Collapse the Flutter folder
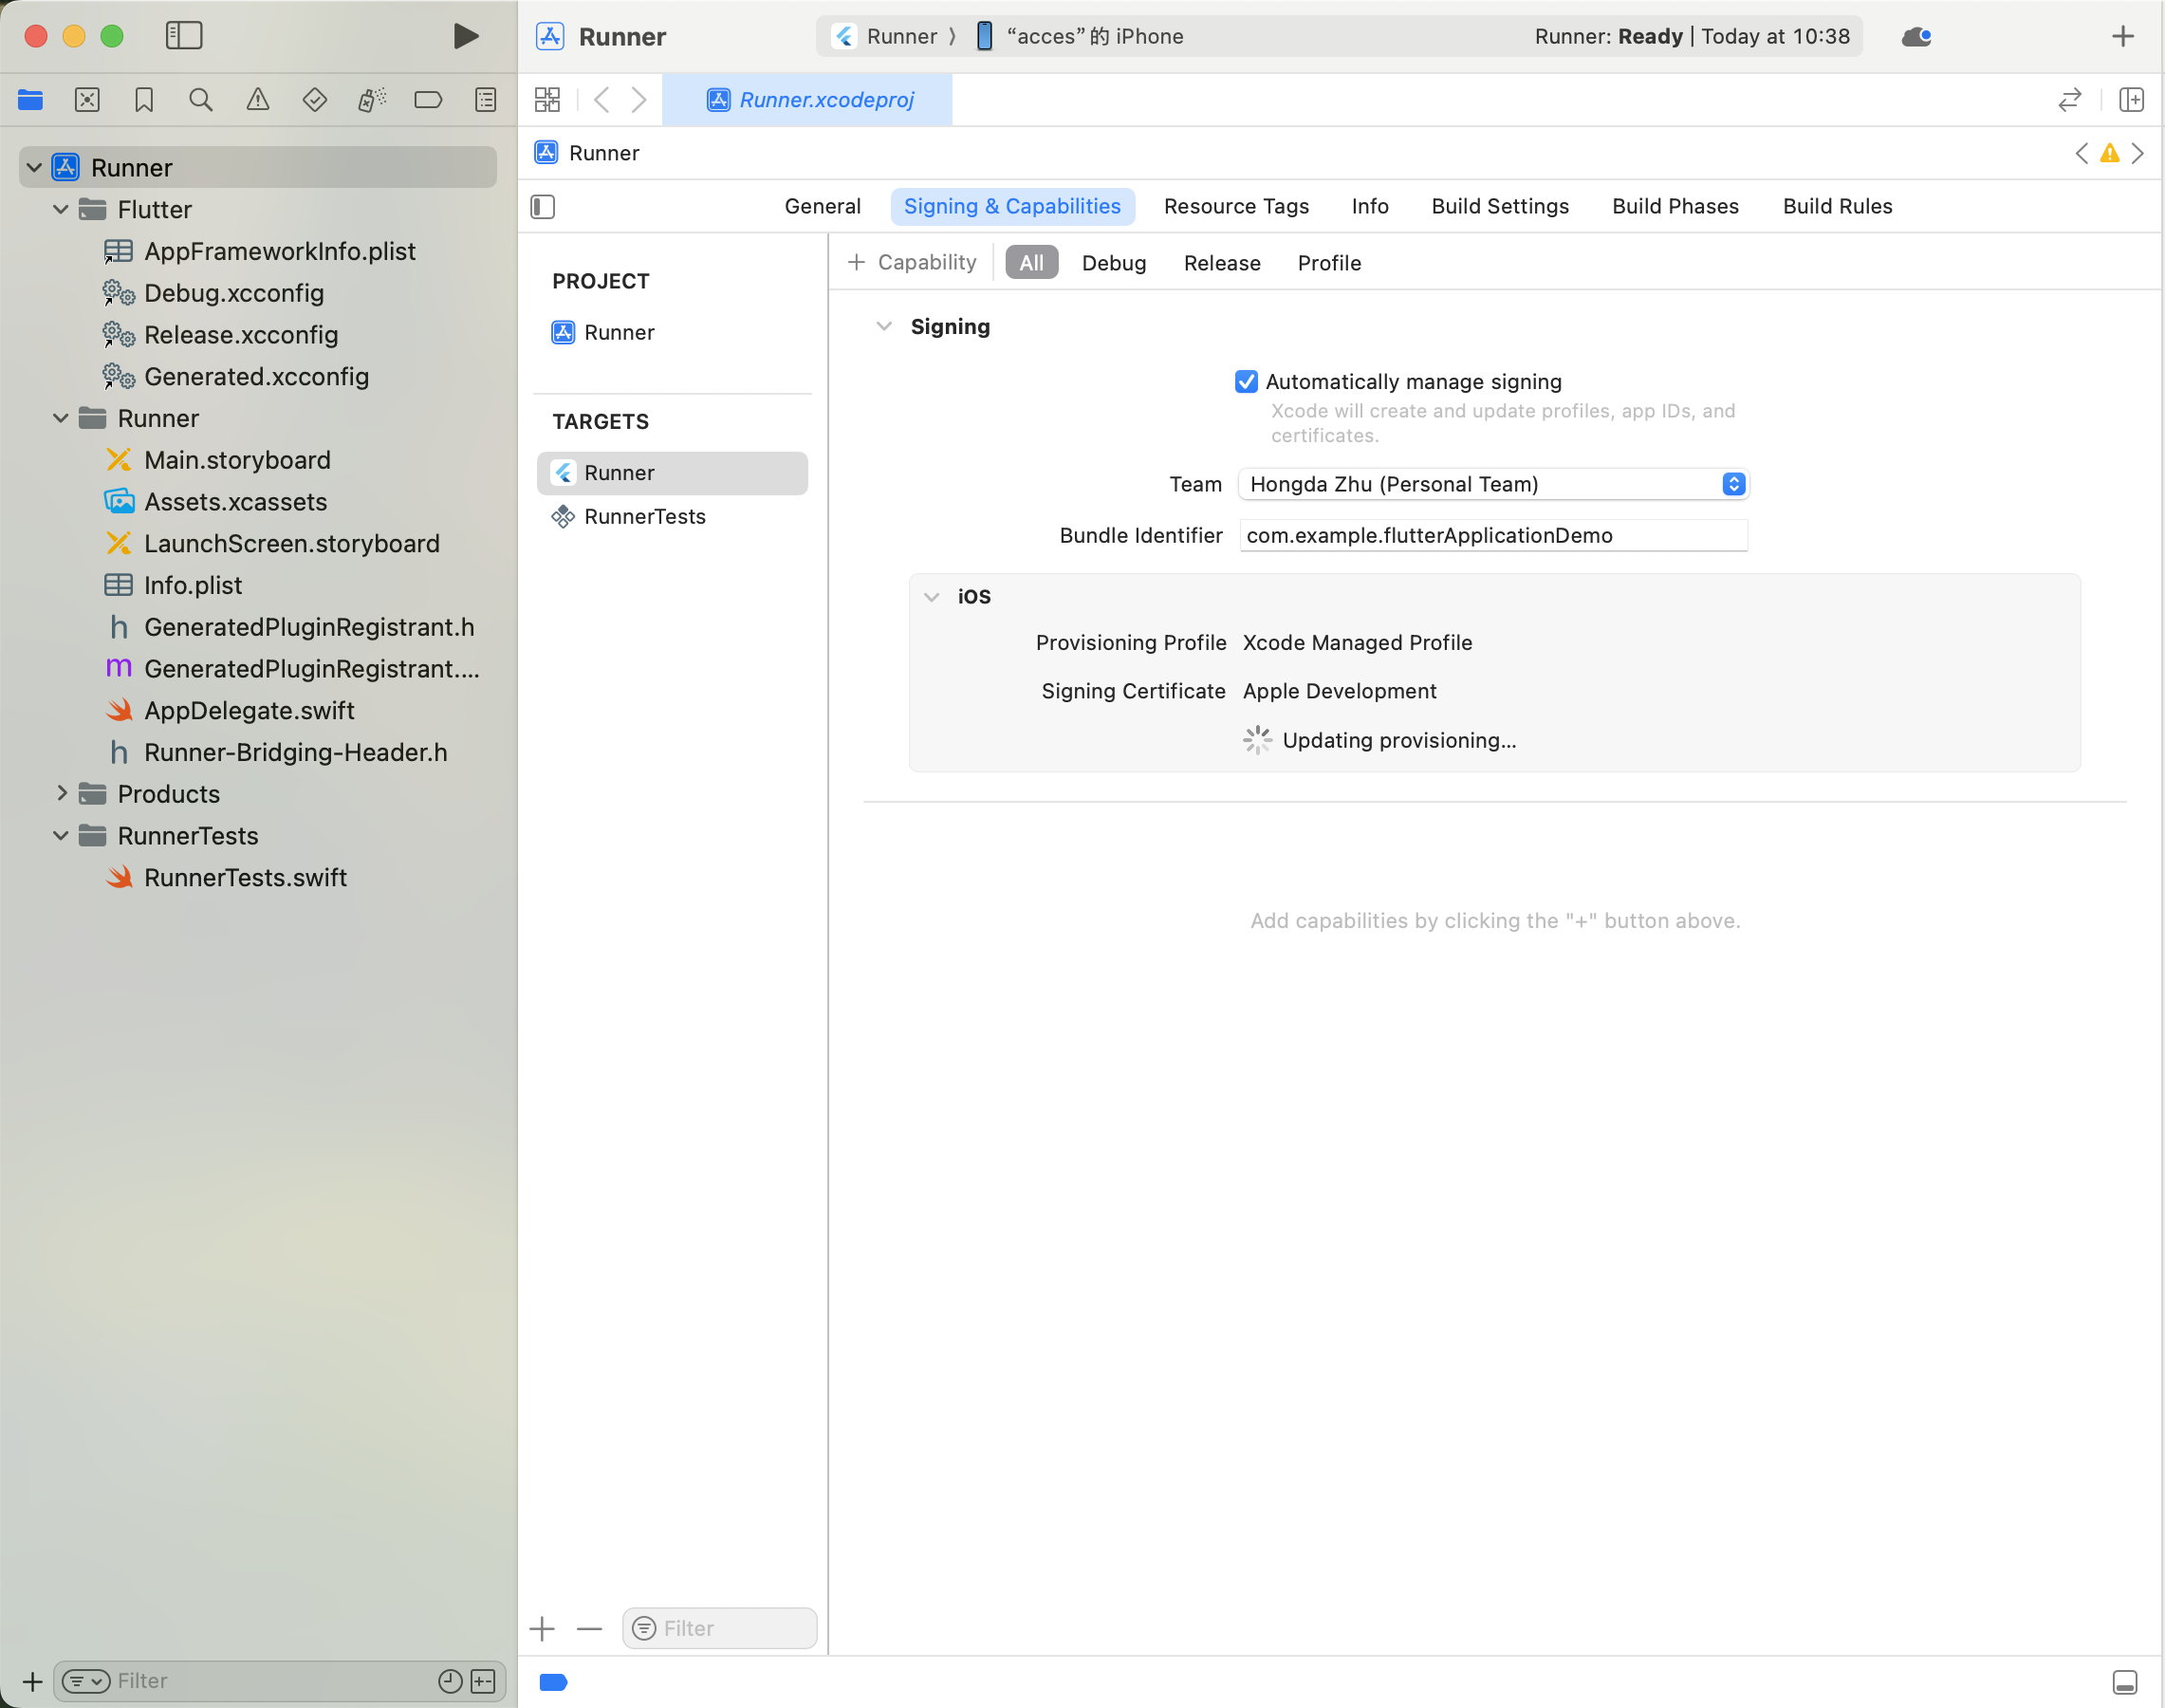 click(x=61, y=210)
